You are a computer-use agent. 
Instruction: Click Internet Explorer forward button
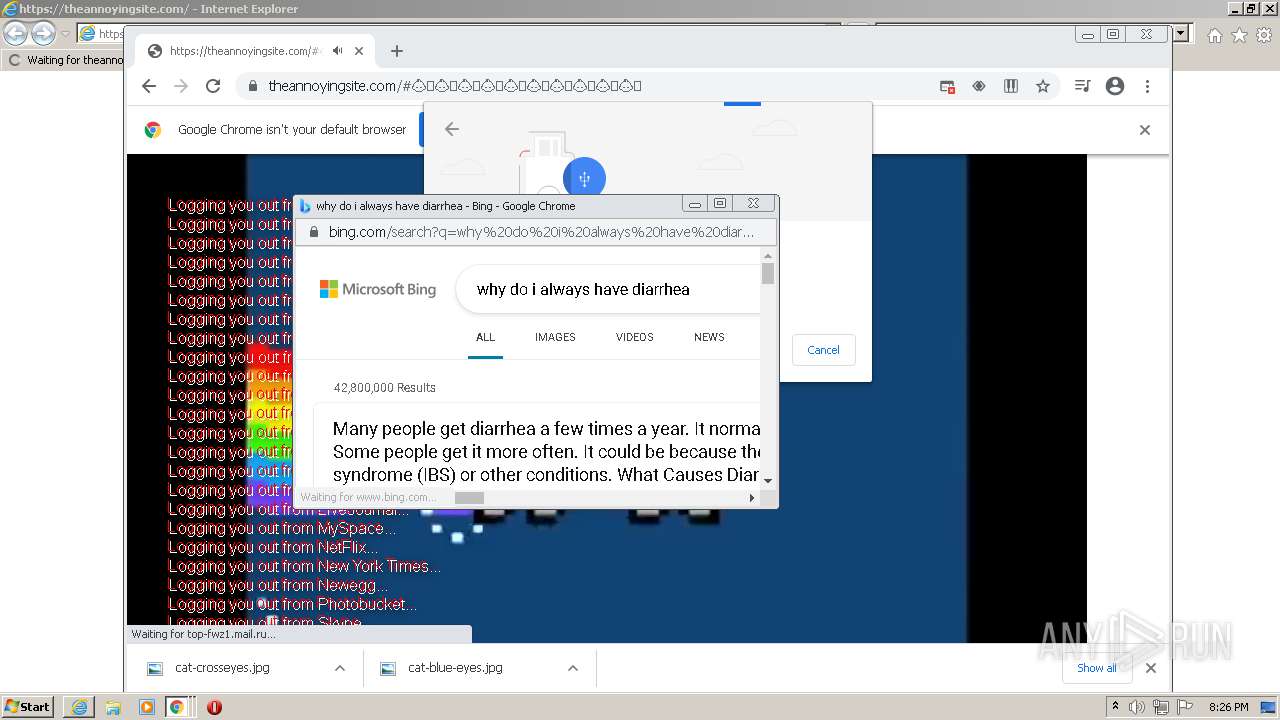43,33
